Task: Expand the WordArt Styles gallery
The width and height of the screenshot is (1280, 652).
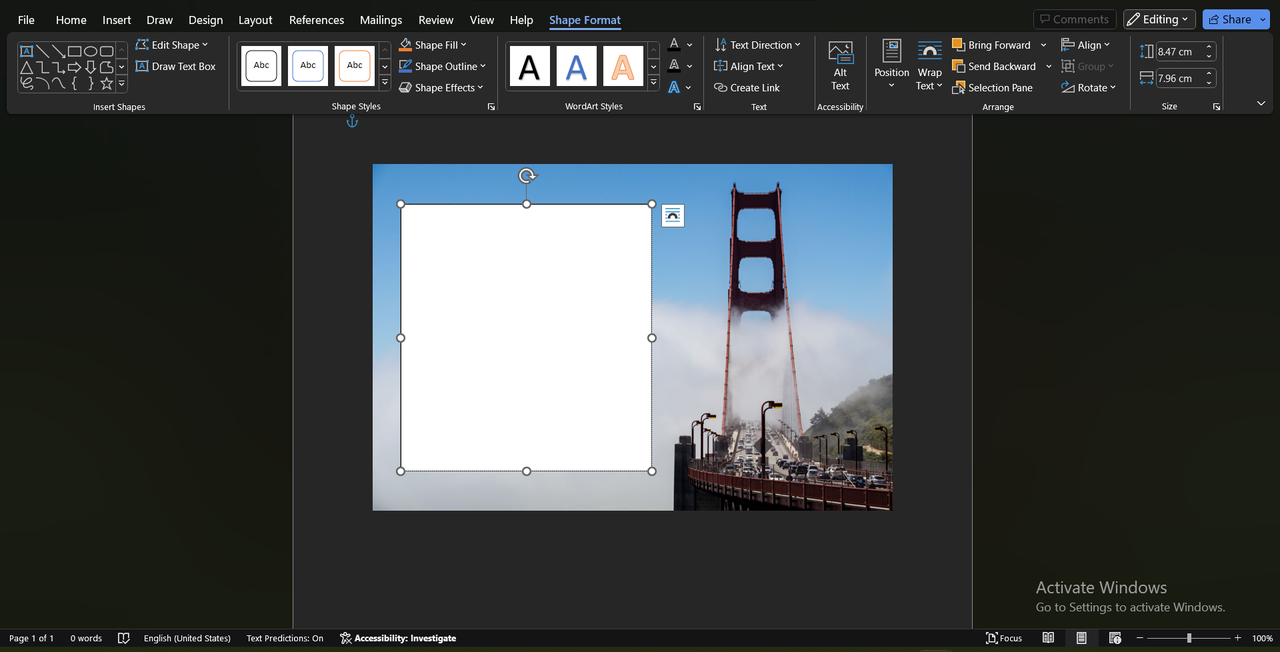Action: coord(653,83)
